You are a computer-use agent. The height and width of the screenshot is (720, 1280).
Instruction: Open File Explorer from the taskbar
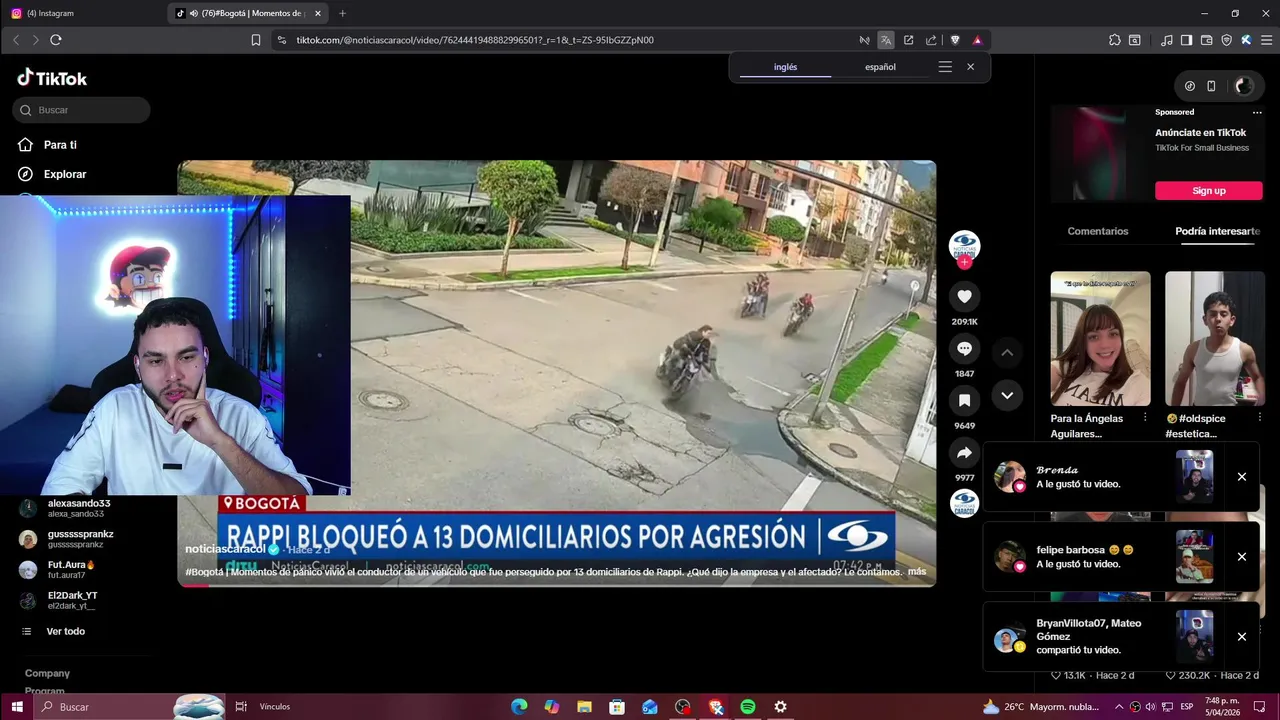point(584,707)
